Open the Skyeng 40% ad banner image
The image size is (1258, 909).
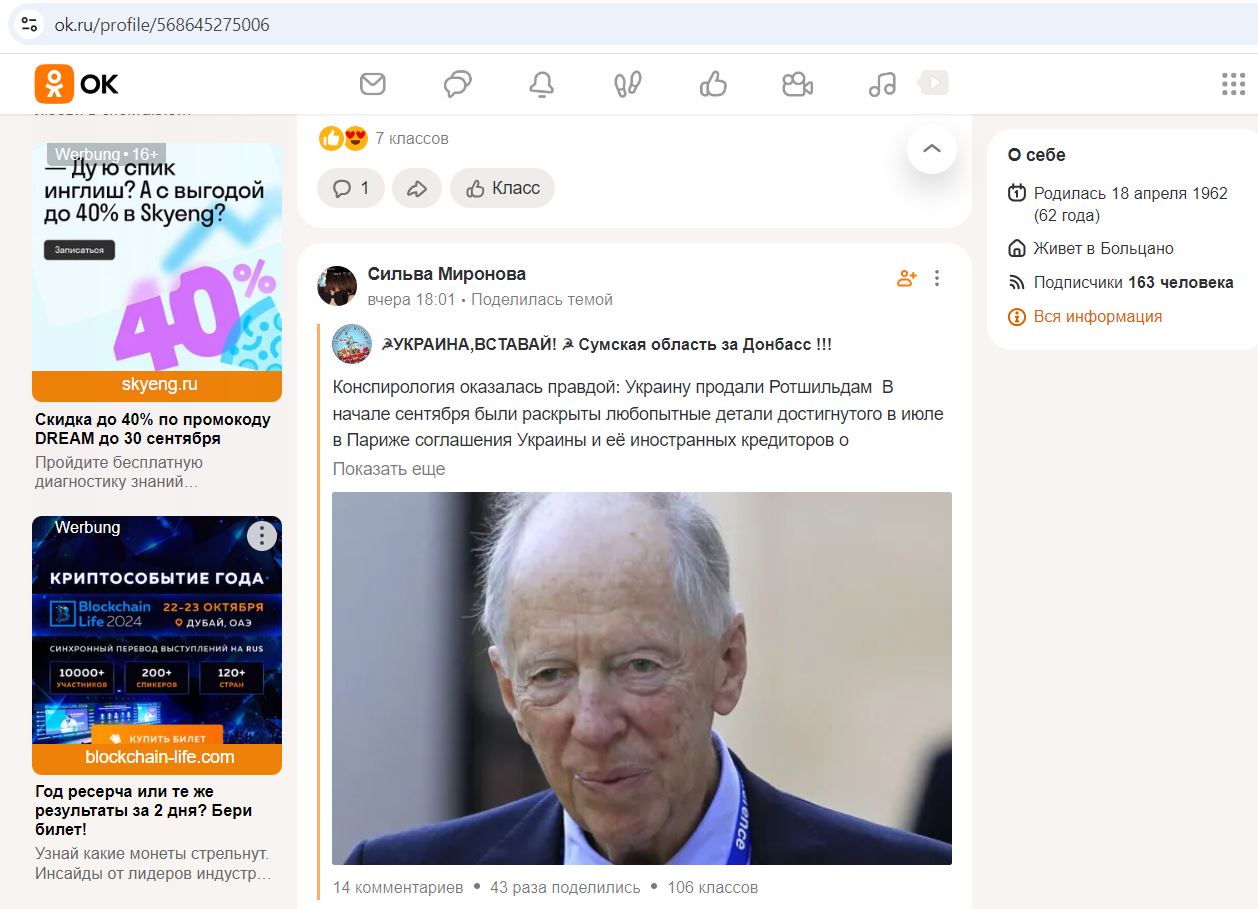point(157,257)
